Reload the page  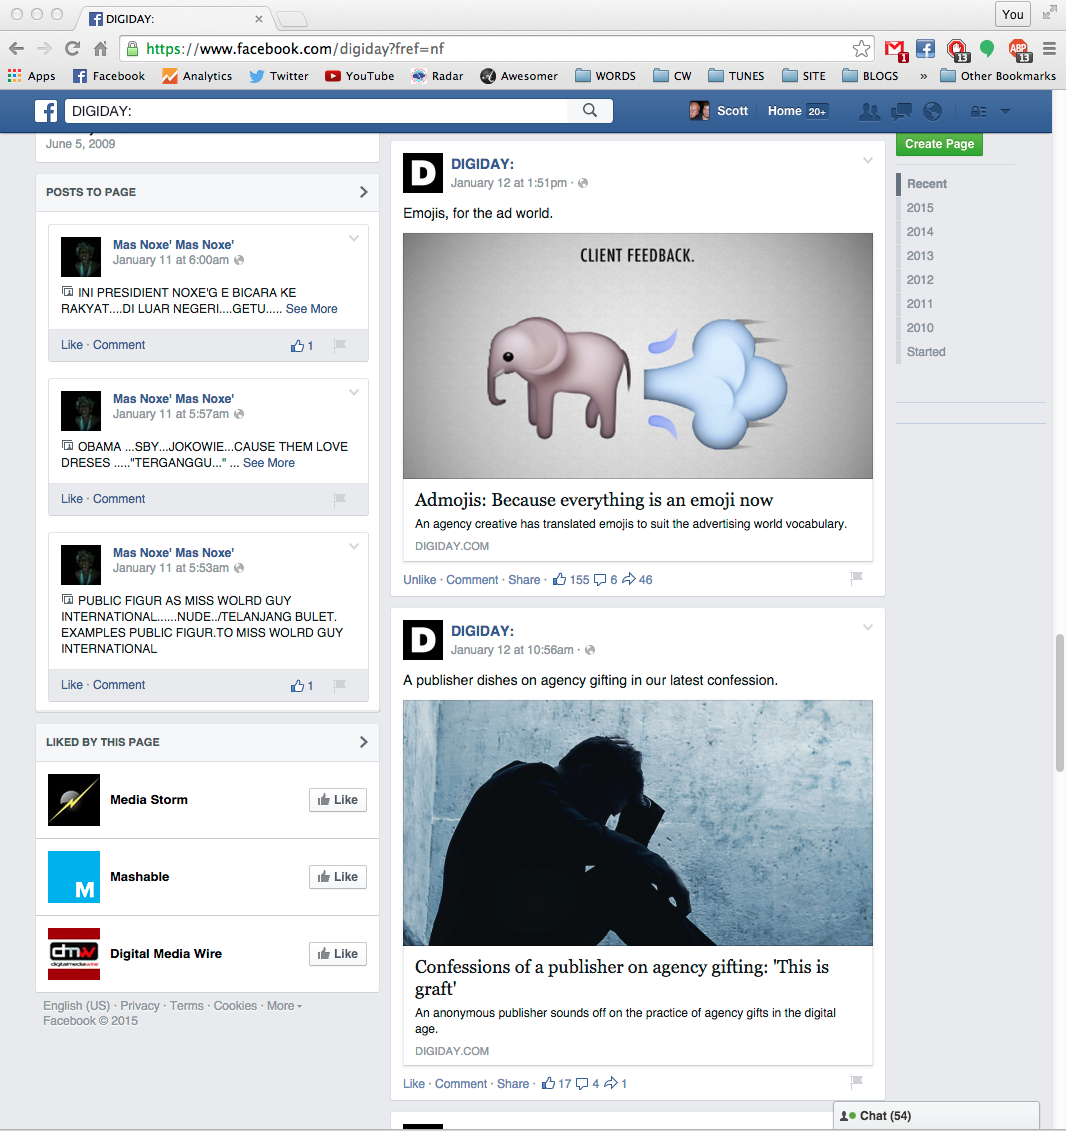point(72,49)
